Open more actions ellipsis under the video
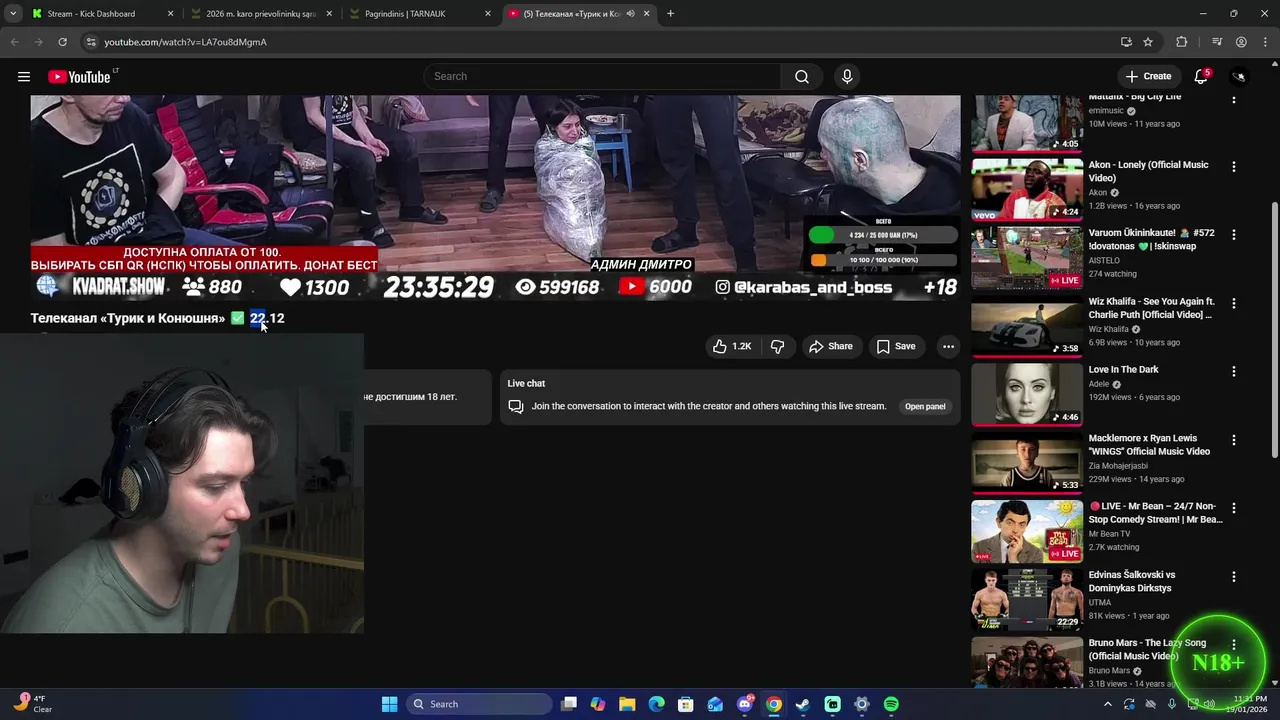Screen dimensions: 1280x720 click(948, 346)
